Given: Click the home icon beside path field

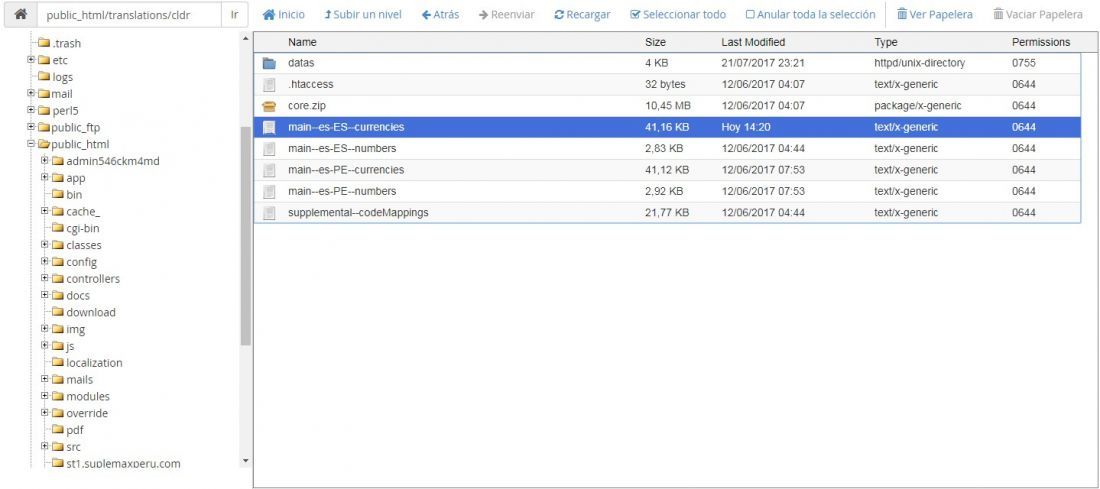Looking at the screenshot, I should coord(20,14).
